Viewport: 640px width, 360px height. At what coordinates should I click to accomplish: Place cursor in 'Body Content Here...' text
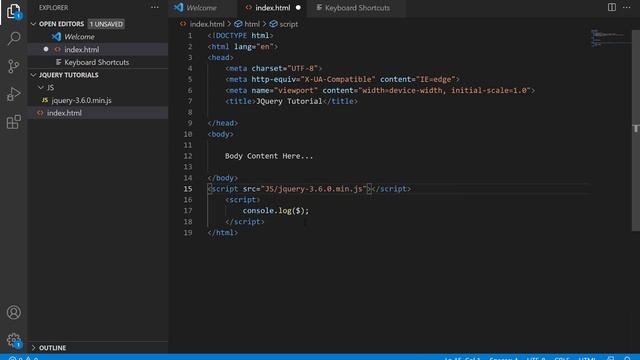tap(269, 156)
